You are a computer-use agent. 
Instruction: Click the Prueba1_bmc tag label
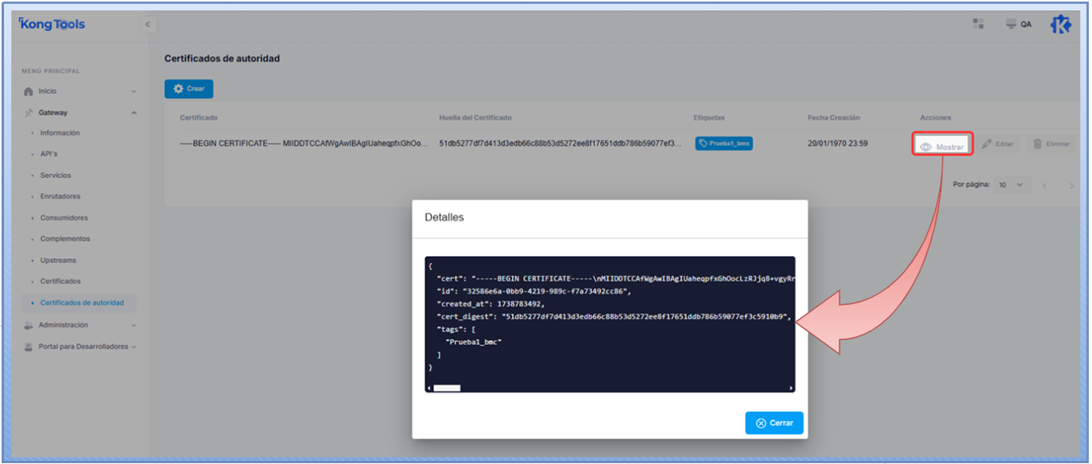[724, 144]
